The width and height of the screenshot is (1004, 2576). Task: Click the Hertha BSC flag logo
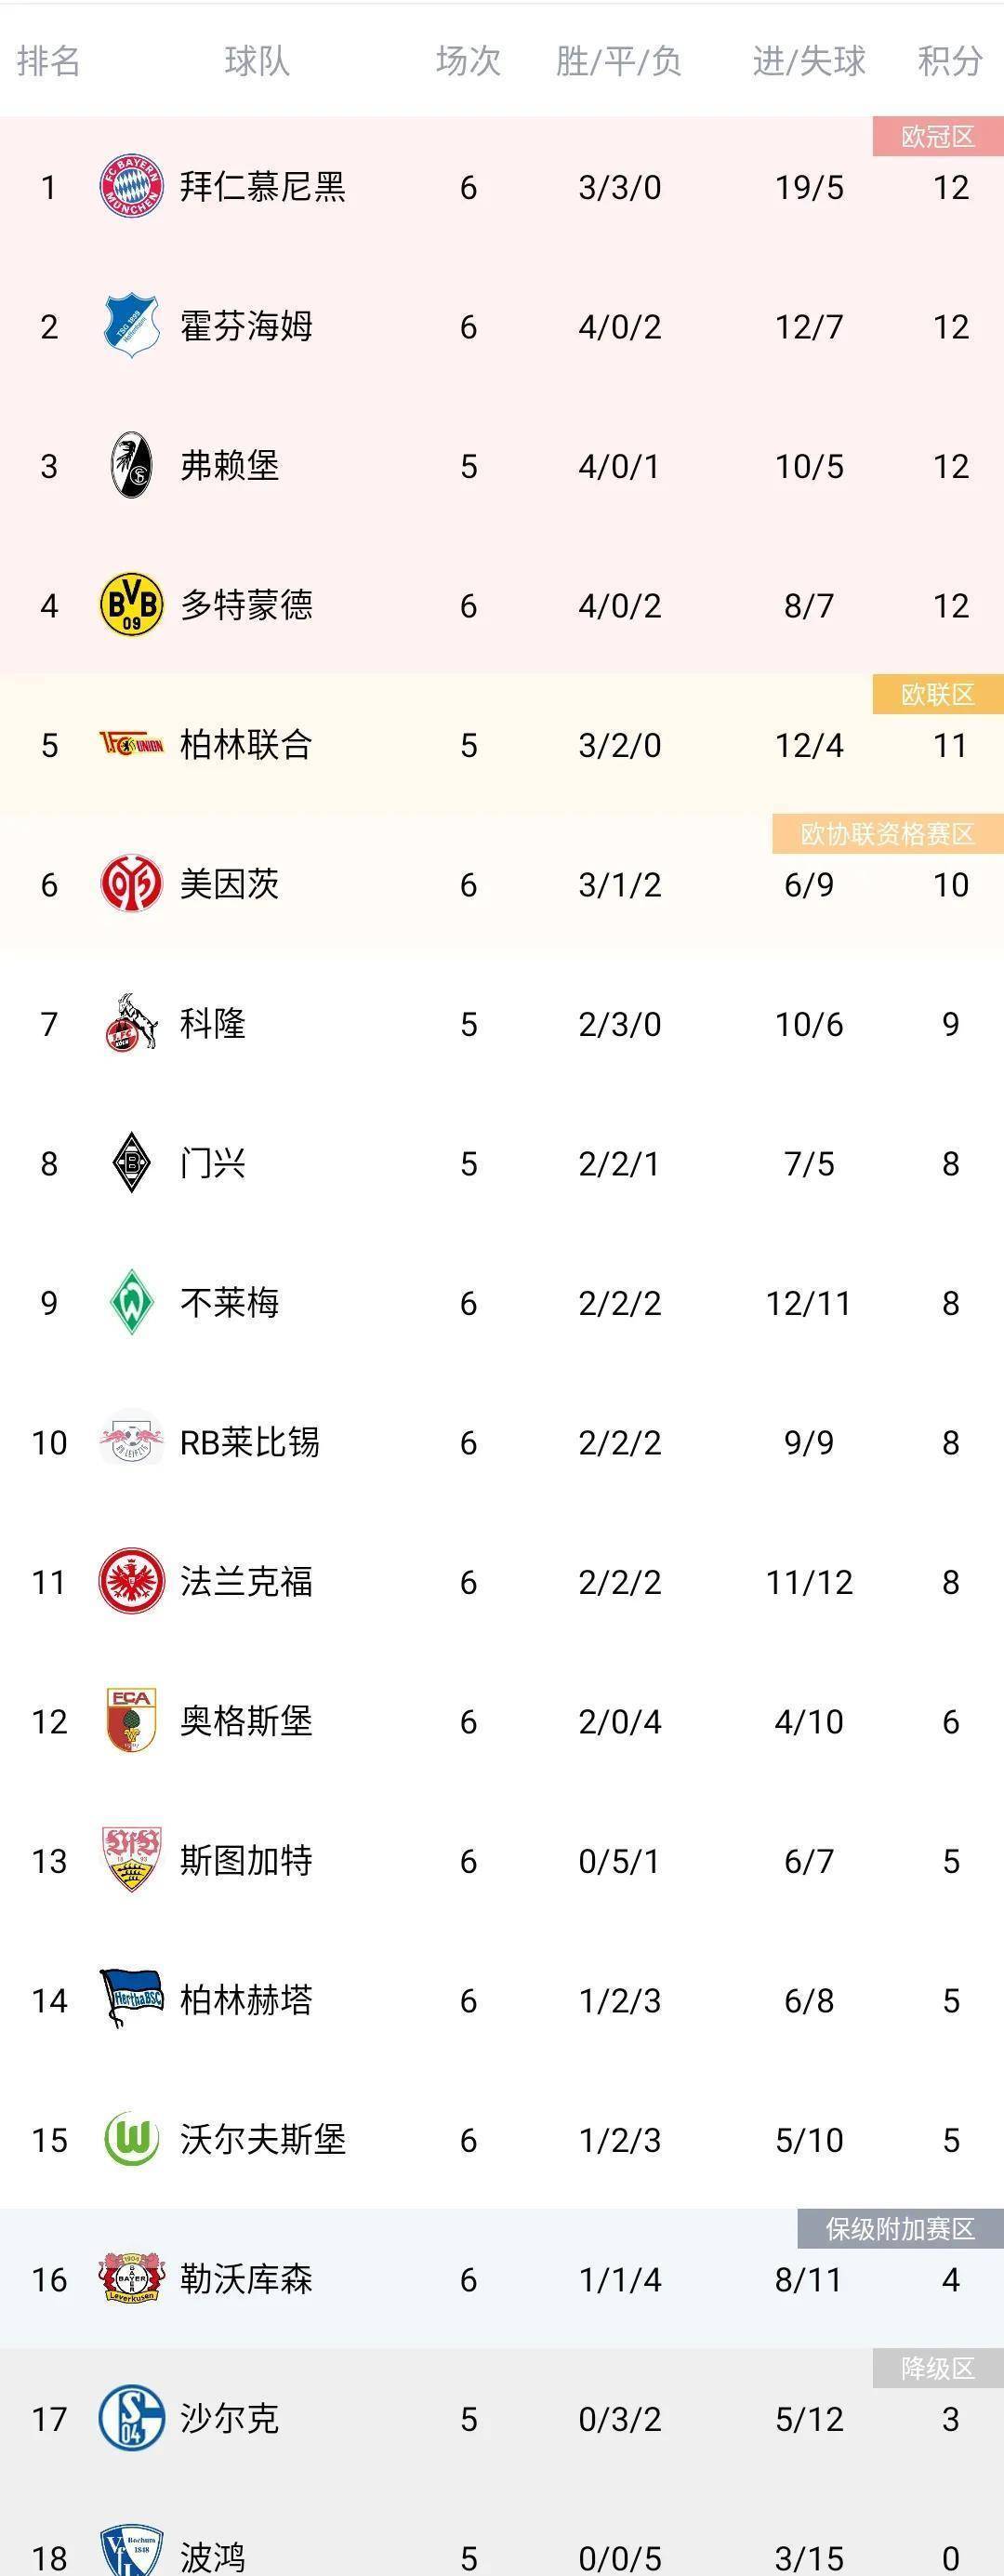(131, 1999)
